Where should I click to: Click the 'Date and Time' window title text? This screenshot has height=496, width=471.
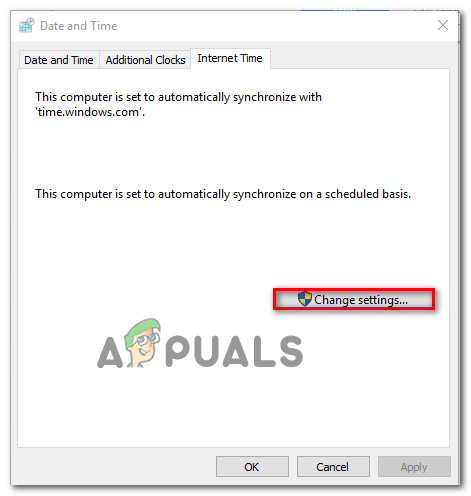(x=79, y=26)
